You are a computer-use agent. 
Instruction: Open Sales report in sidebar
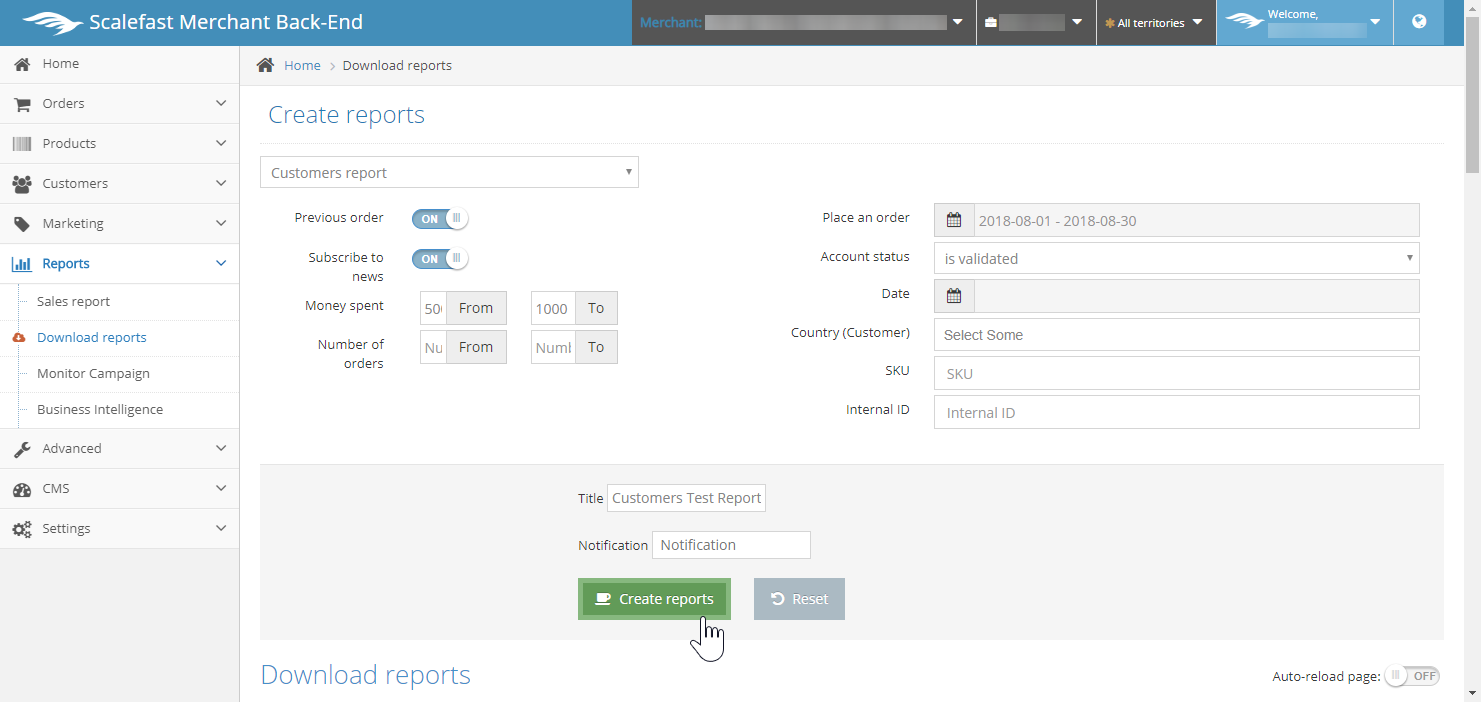73,301
